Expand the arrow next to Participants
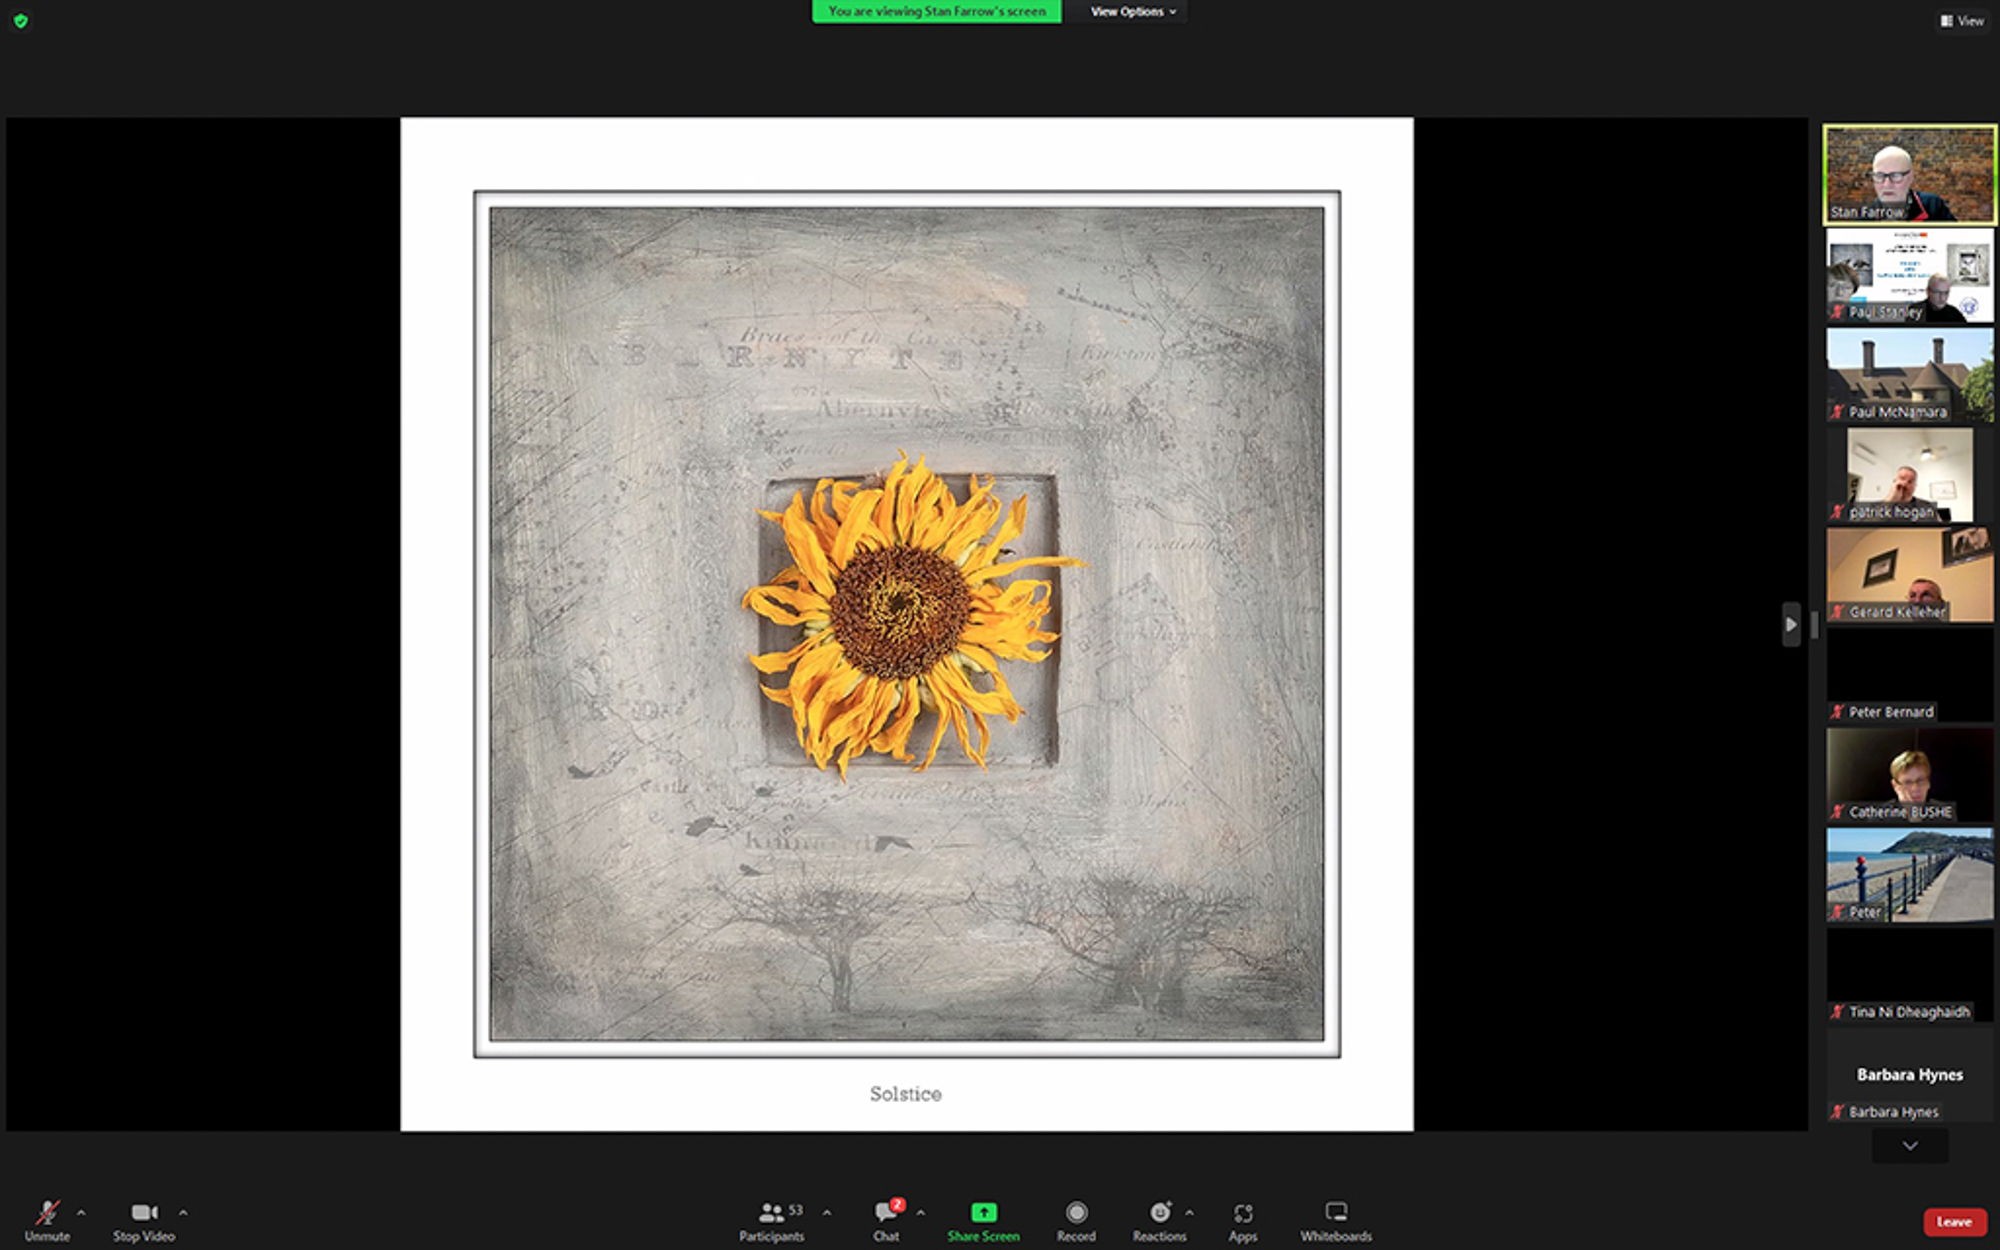This screenshot has height=1250, width=2000. point(827,1212)
